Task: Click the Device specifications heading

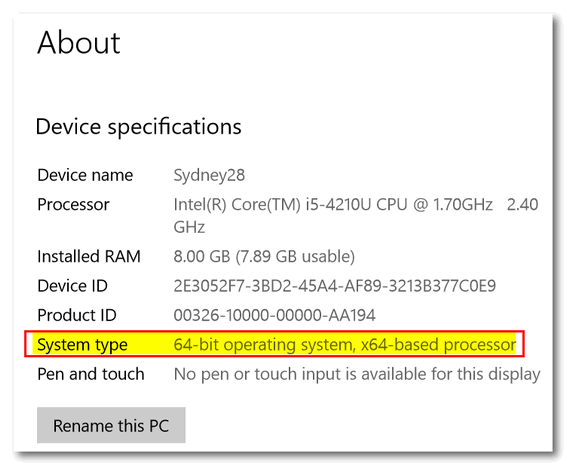Action: (138, 127)
